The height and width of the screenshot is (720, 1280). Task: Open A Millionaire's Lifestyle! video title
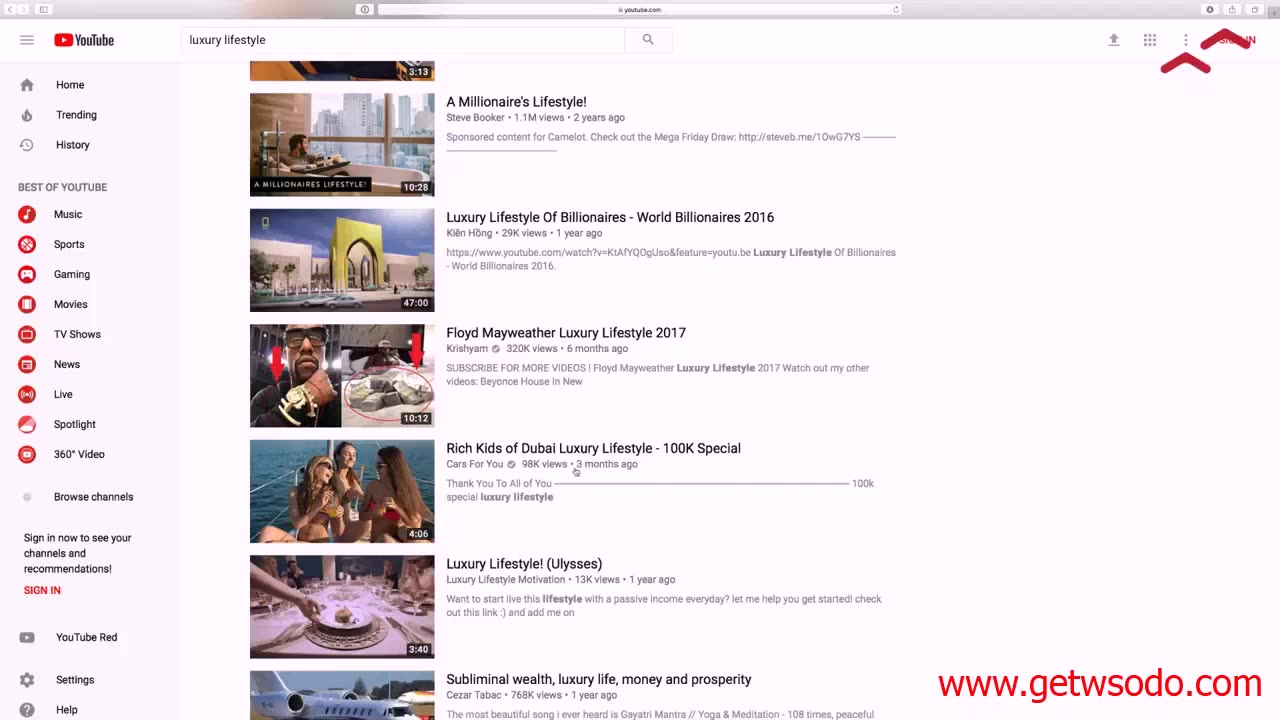click(516, 102)
